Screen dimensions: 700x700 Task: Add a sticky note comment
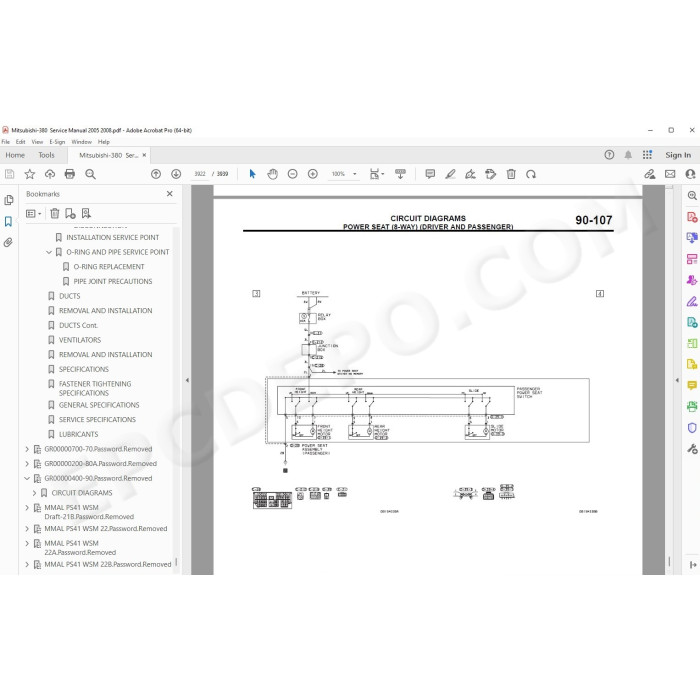click(x=430, y=174)
